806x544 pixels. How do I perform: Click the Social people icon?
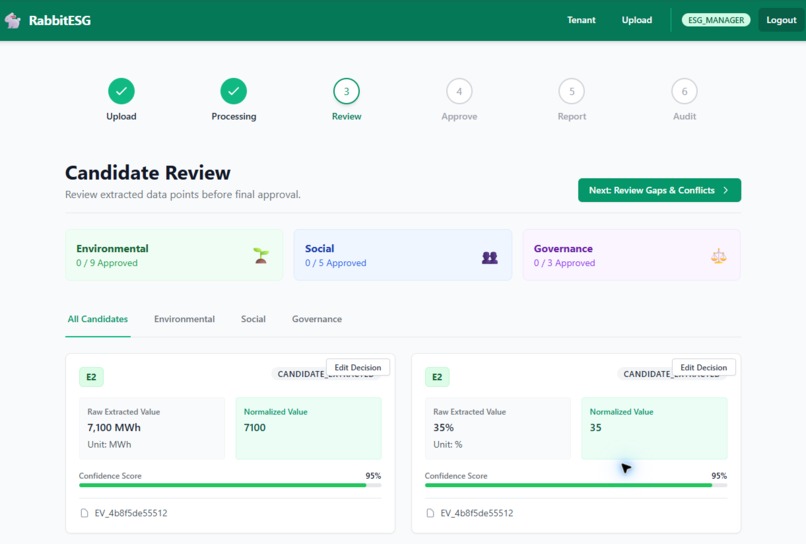490,258
